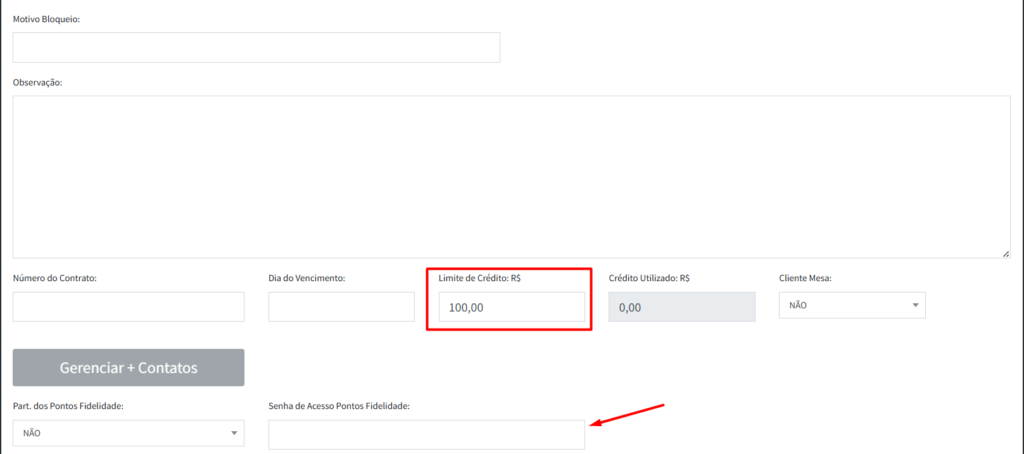
Task: Click the "Observação:" label text
Action: click(38, 82)
